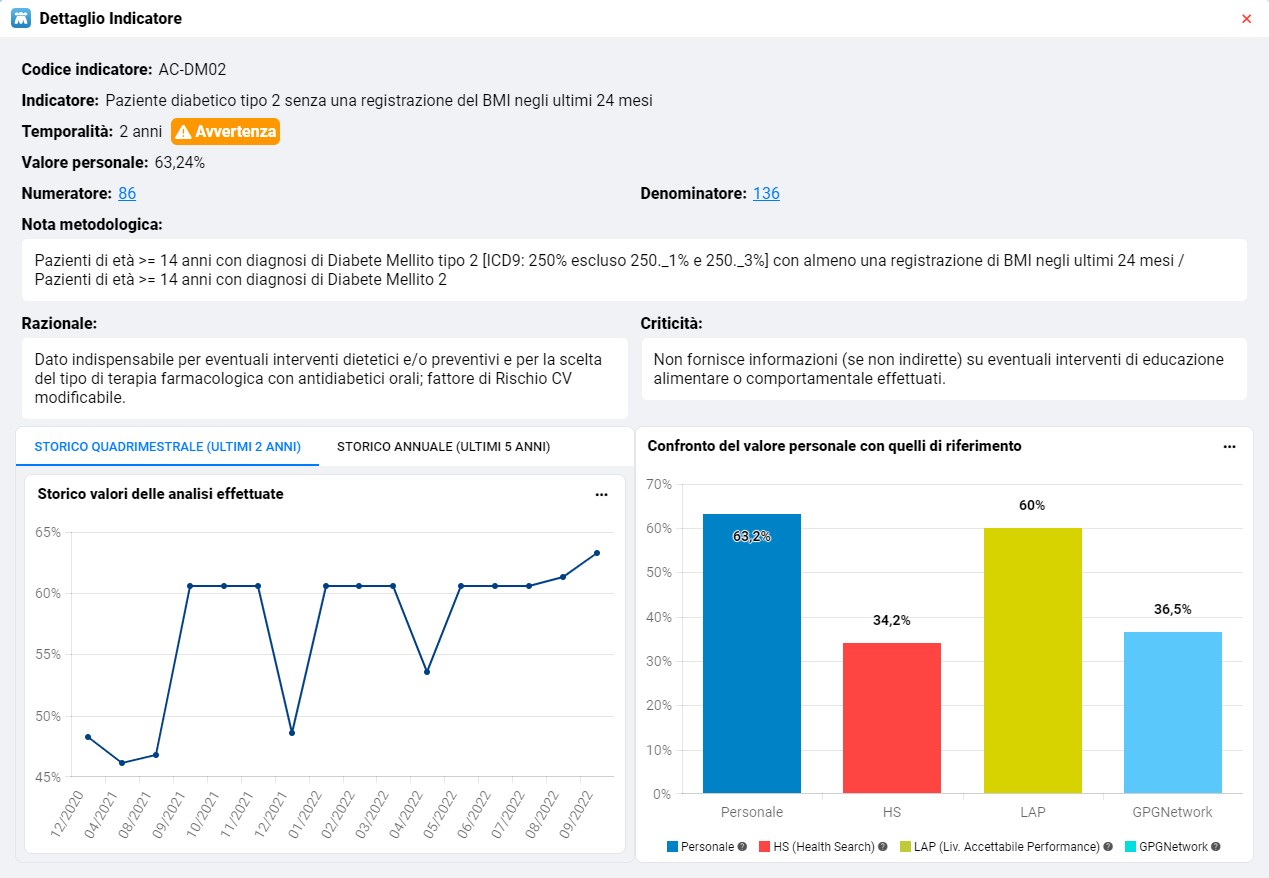This screenshot has width=1269, height=878.
Task: Toggle HS (Health Search) series in legend
Action: coord(824,846)
